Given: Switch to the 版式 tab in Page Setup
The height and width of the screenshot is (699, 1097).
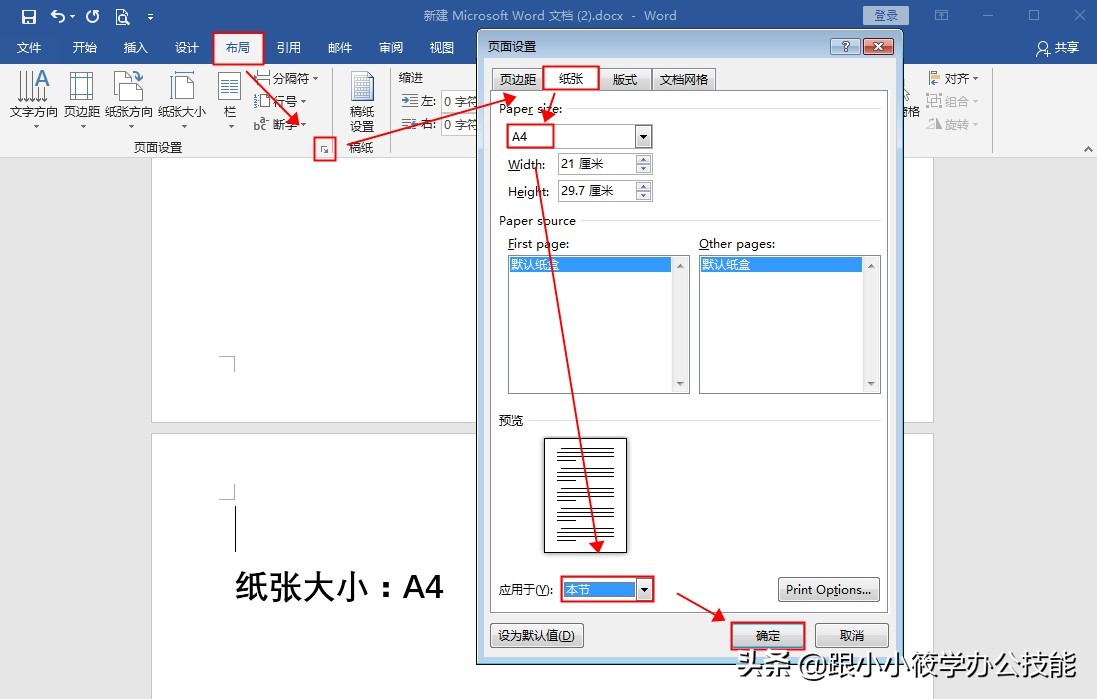Looking at the screenshot, I should pos(625,79).
